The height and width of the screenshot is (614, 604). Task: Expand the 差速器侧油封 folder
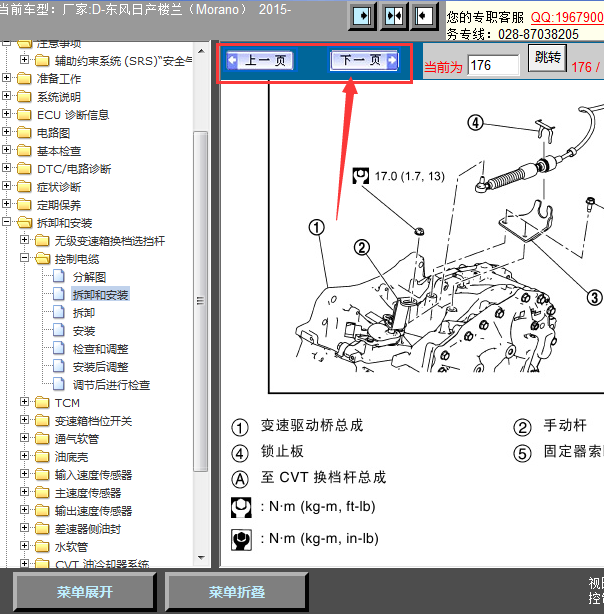pos(24,528)
